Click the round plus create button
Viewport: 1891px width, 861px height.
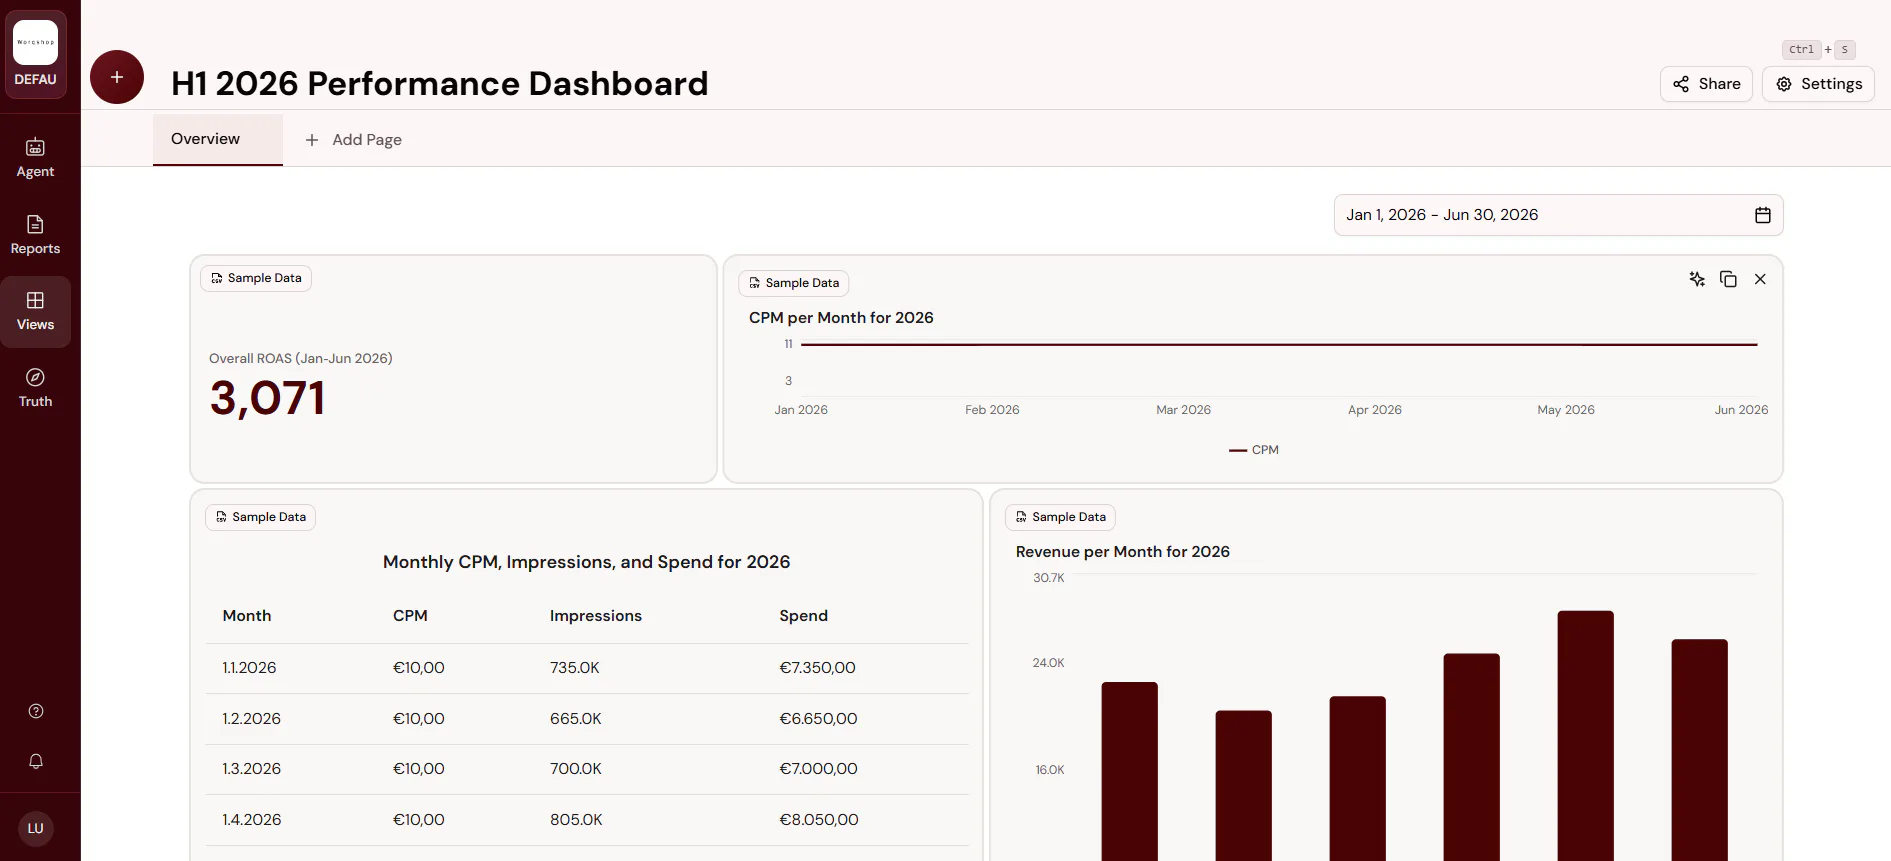[117, 77]
